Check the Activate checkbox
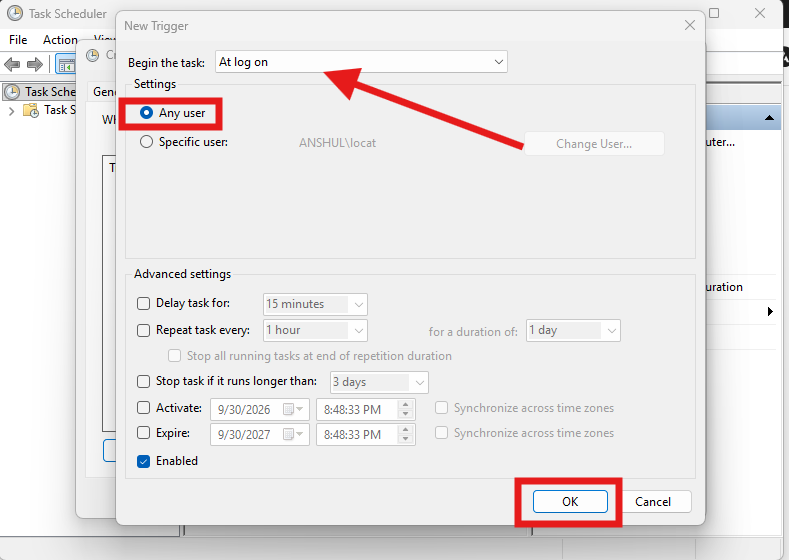The height and width of the screenshot is (560, 789). click(x=143, y=408)
